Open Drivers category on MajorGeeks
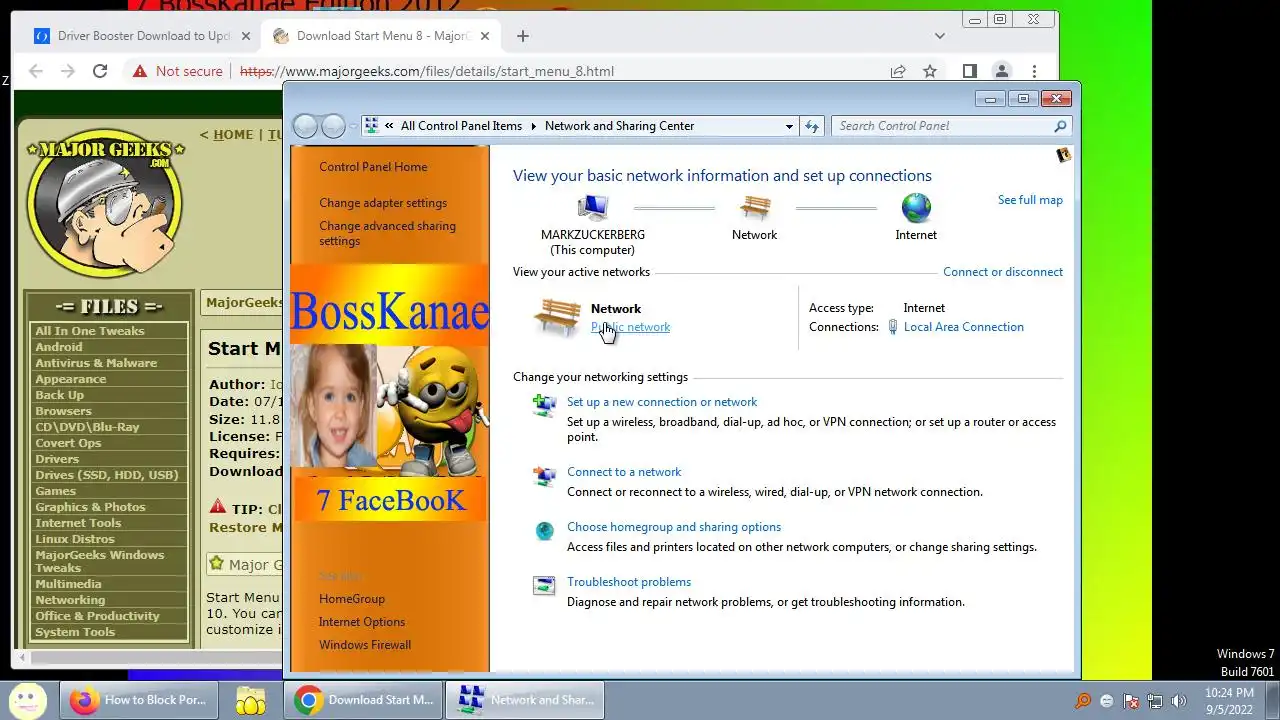This screenshot has width=1280, height=720. (x=57, y=459)
